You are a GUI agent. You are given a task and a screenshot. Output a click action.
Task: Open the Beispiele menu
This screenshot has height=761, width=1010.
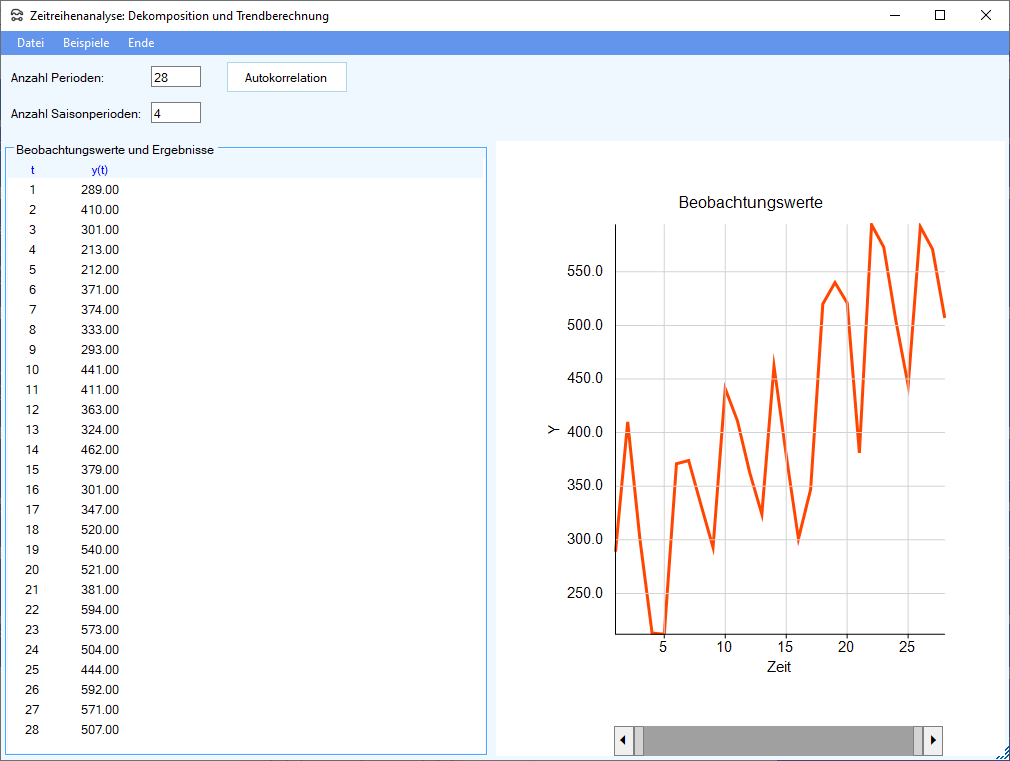click(x=86, y=43)
